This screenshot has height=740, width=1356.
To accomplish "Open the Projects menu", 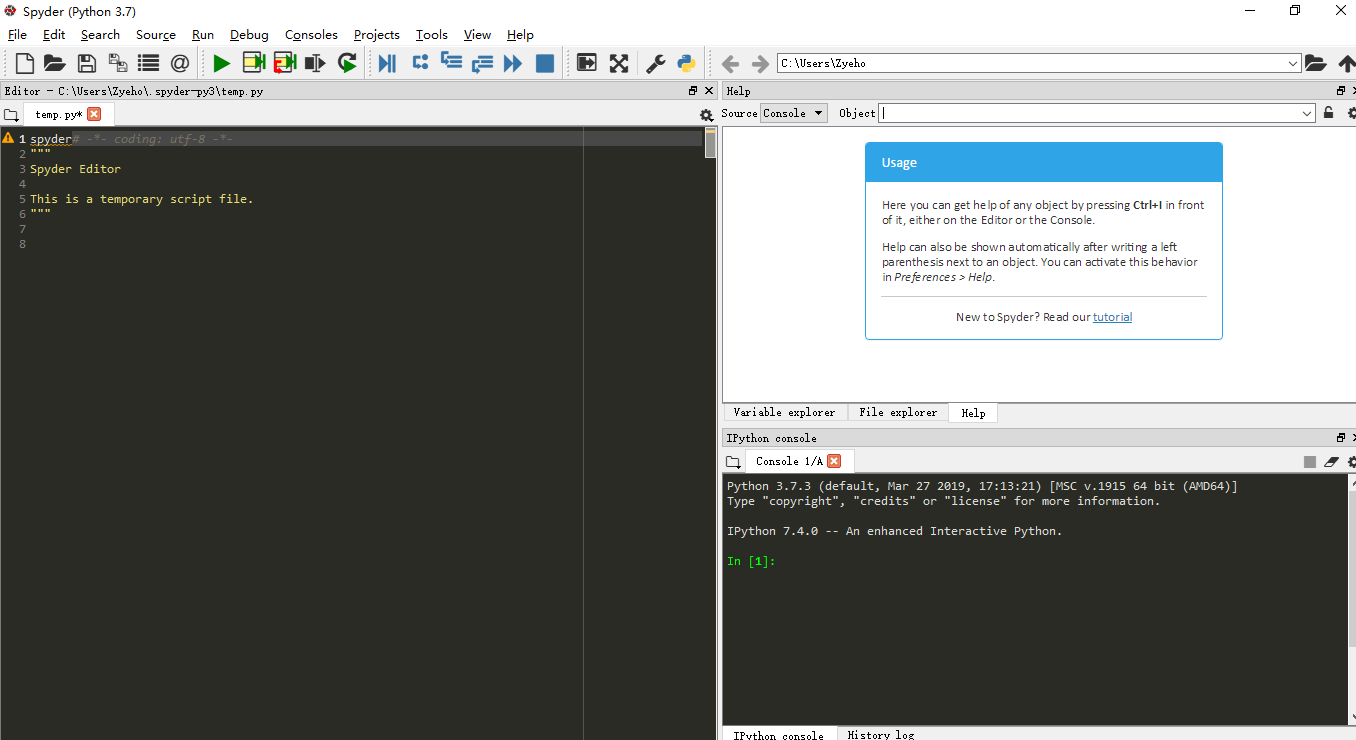I will (x=377, y=34).
